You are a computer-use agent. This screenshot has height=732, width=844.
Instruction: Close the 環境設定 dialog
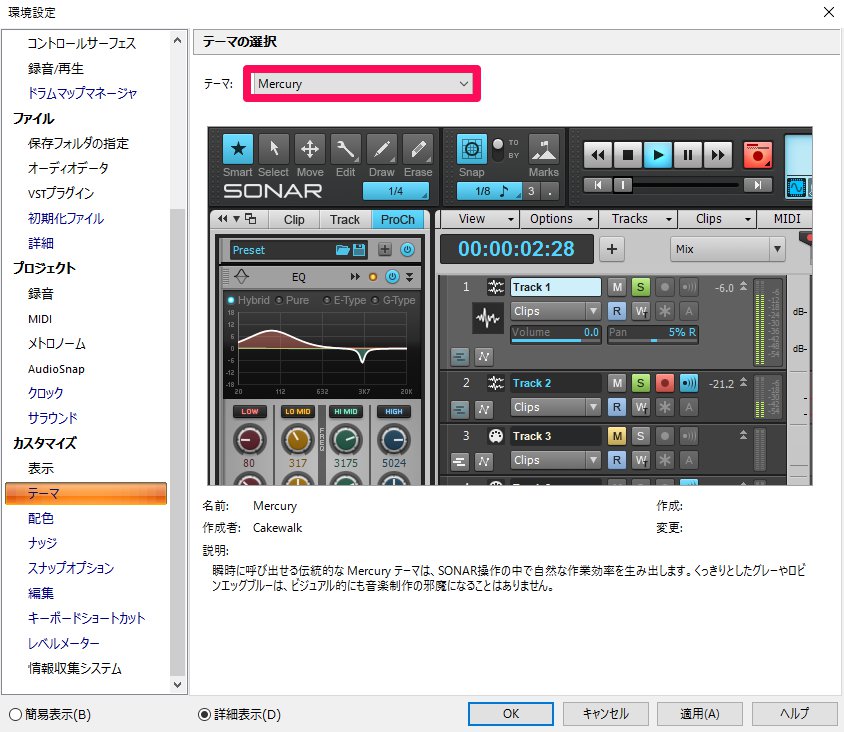coord(829,12)
